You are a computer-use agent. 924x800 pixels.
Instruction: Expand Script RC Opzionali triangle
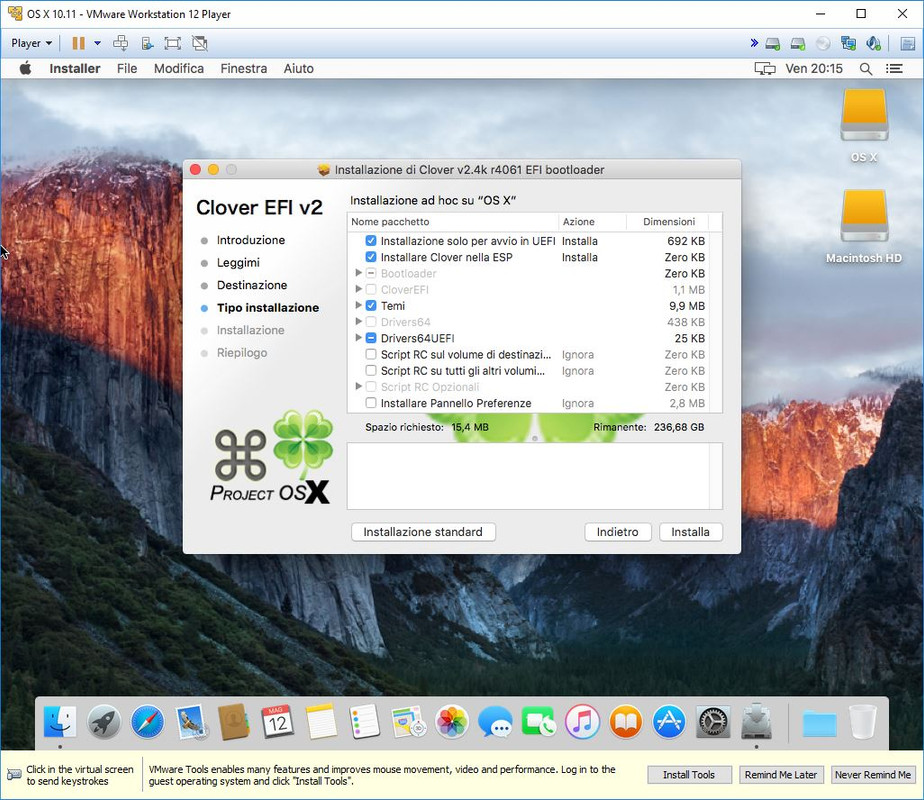[x=358, y=386]
